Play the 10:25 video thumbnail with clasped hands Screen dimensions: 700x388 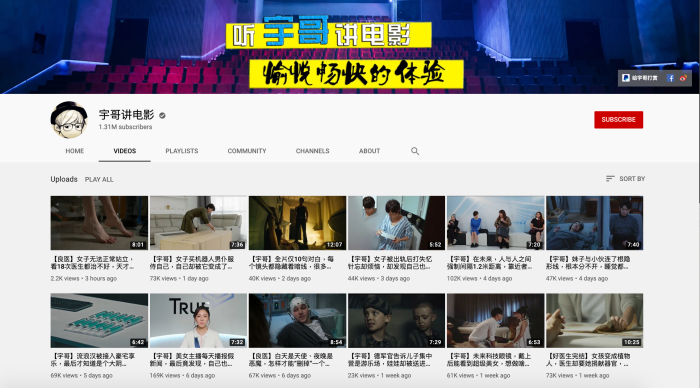(x=595, y=320)
